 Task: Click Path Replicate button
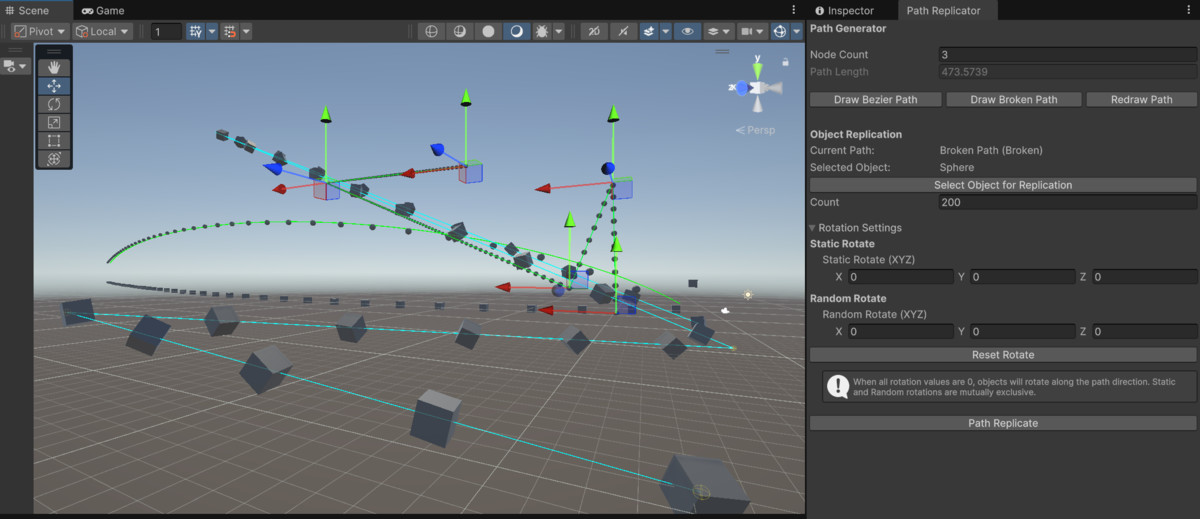pos(1003,423)
